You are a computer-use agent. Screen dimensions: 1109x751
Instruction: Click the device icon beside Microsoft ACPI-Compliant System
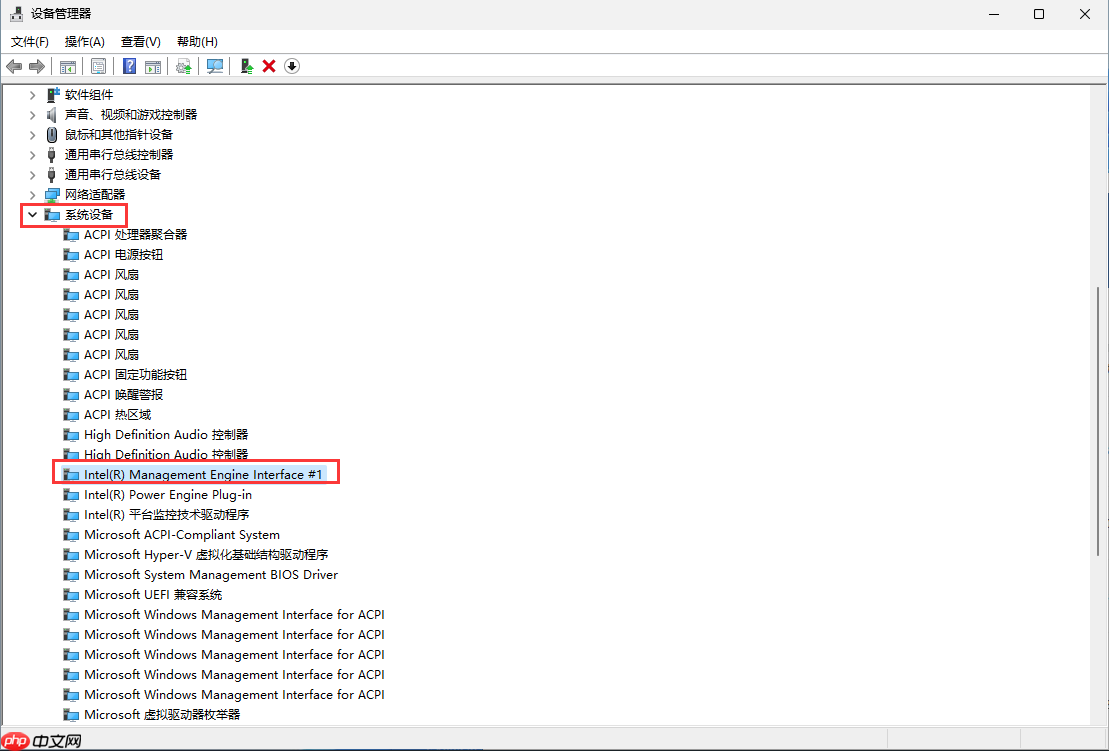[x=71, y=535]
